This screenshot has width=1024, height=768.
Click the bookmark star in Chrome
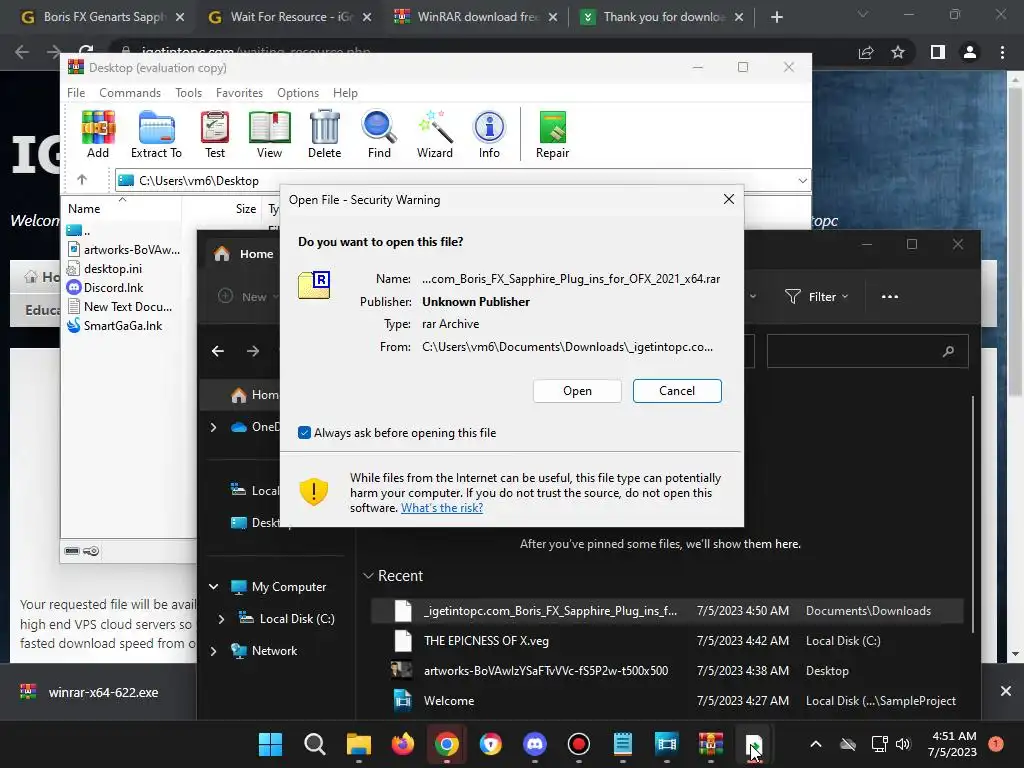pyautogui.click(x=898, y=52)
